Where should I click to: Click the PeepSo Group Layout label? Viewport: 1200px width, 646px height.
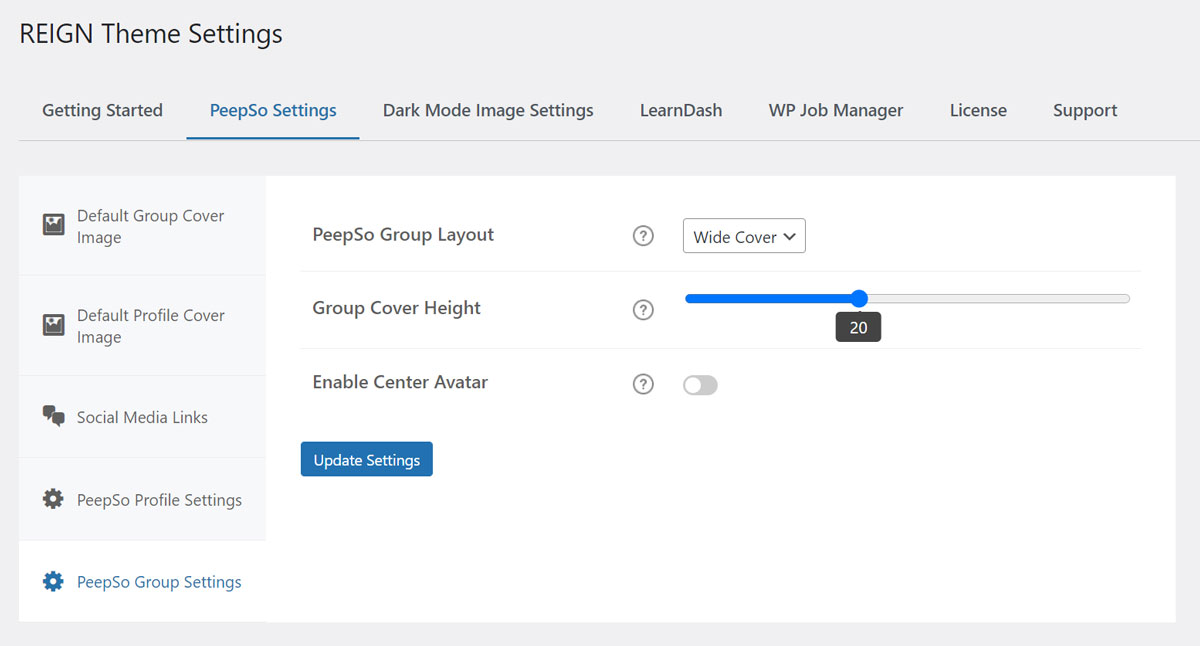click(403, 235)
